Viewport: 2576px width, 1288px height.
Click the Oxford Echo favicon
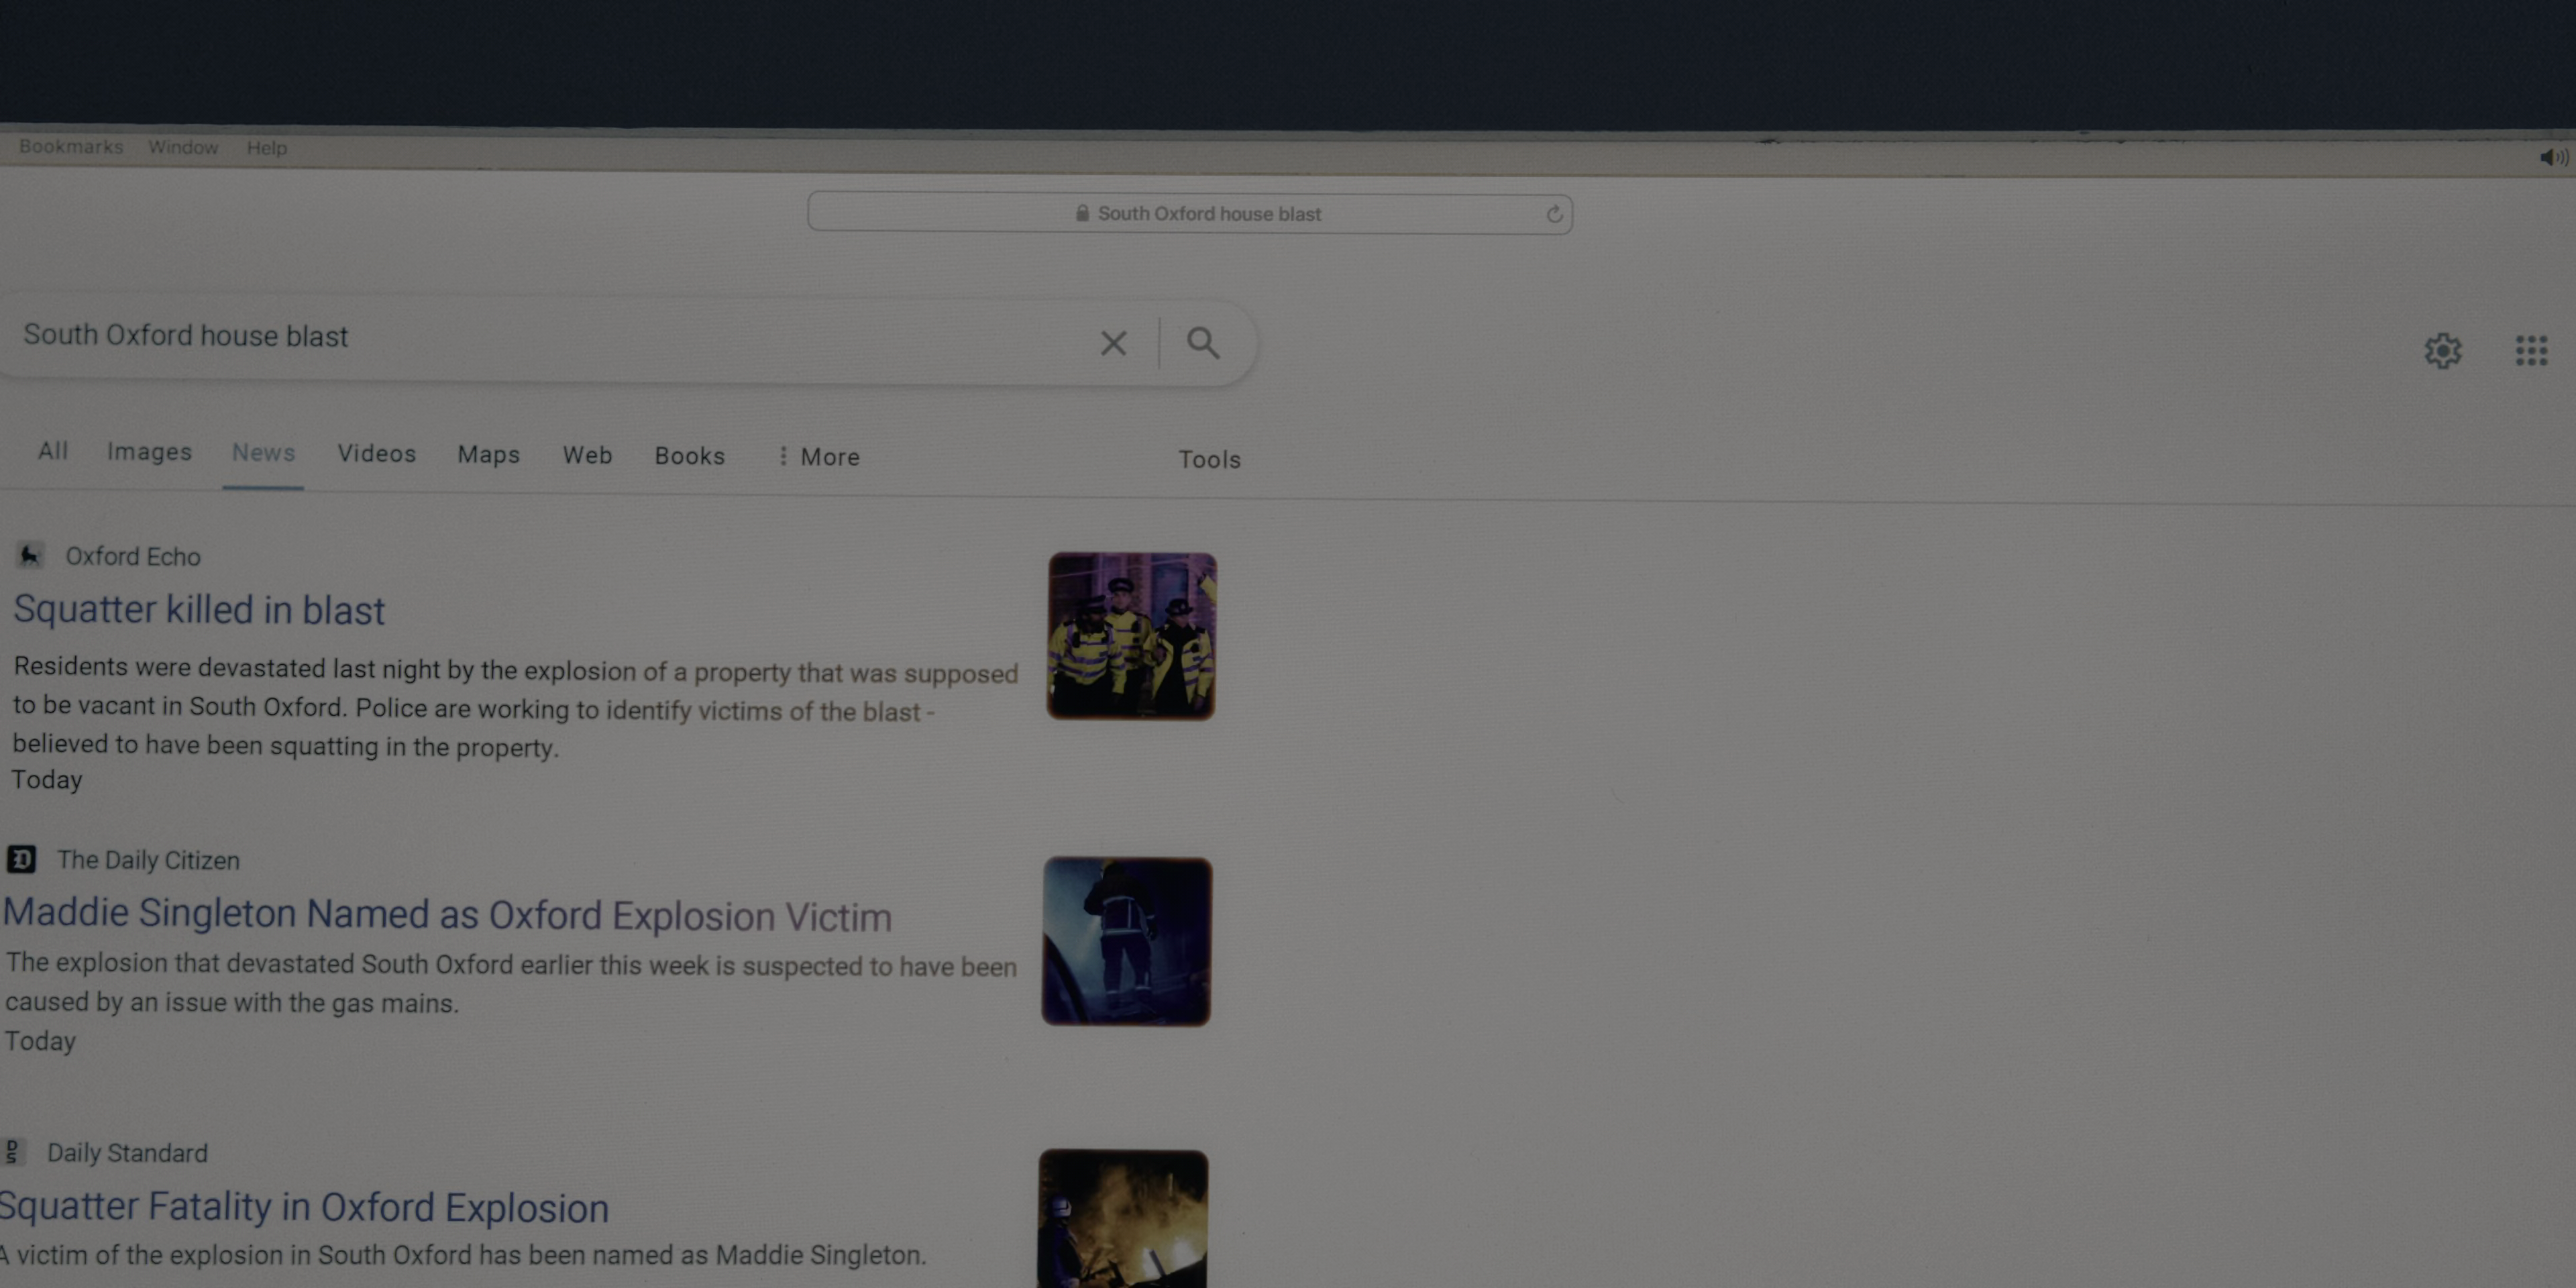30,555
